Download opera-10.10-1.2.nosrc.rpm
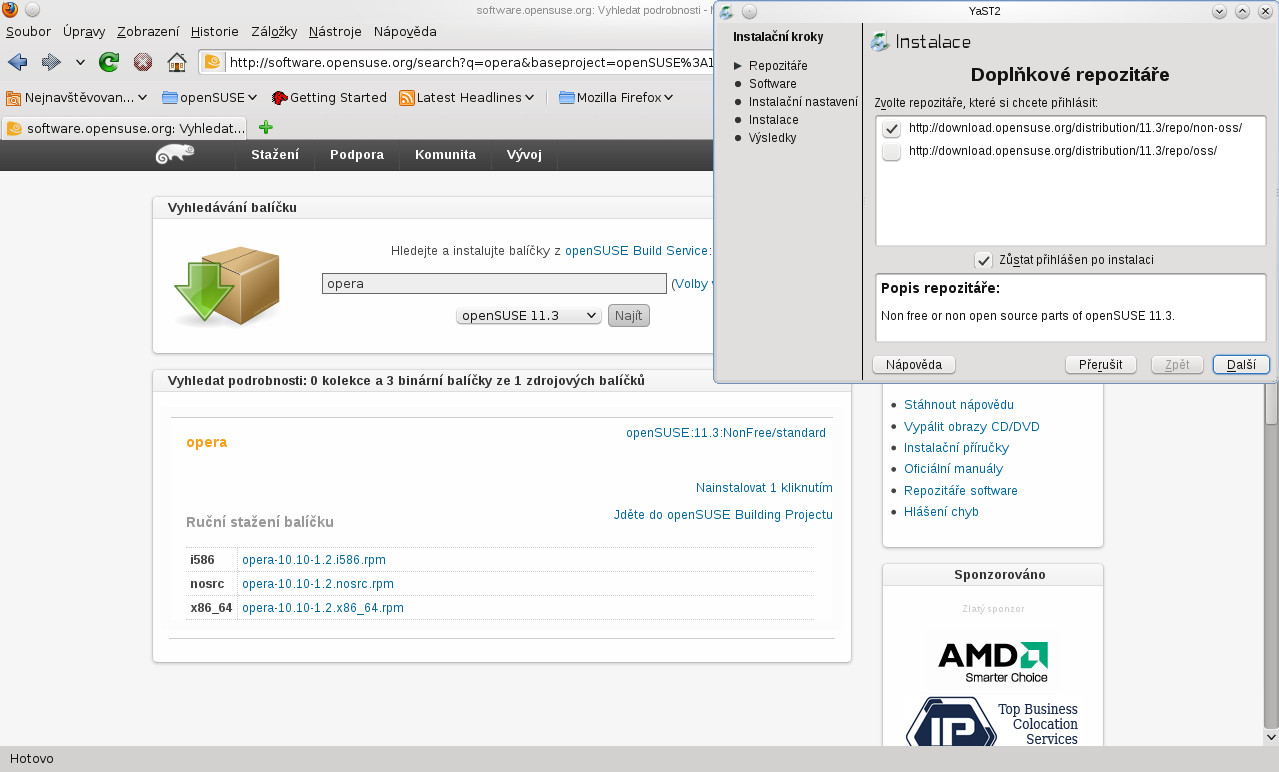 coord(318,584)
